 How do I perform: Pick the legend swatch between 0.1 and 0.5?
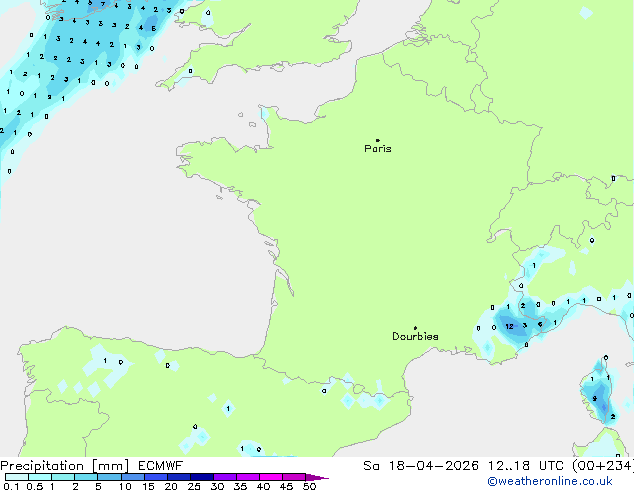point(17,477)
